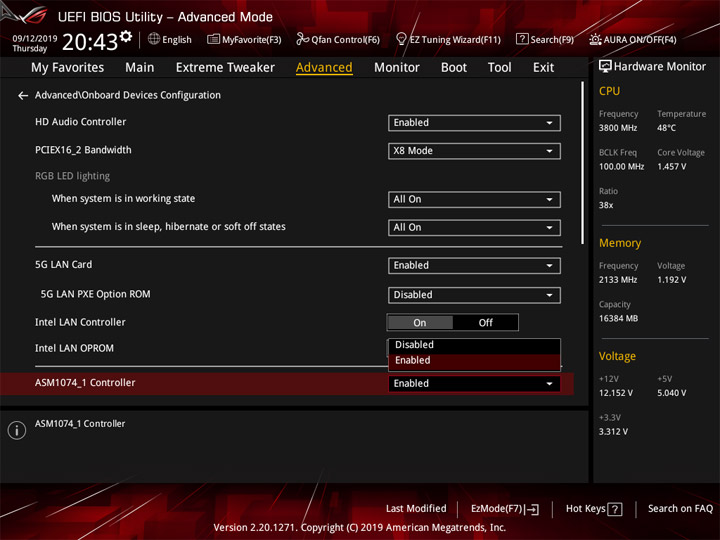Screen dimensions: 720x540
Task: Click the 20:43 clock display
Action: point(90,42)
